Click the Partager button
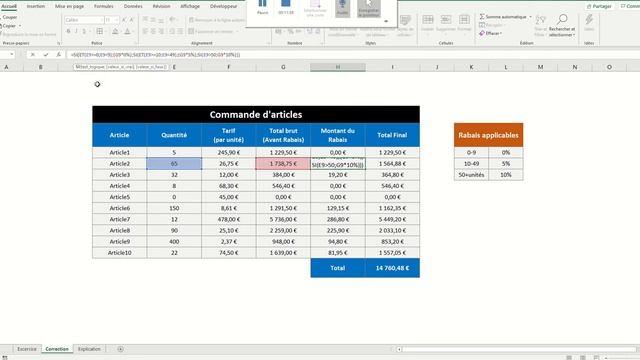 click(599, 6)
